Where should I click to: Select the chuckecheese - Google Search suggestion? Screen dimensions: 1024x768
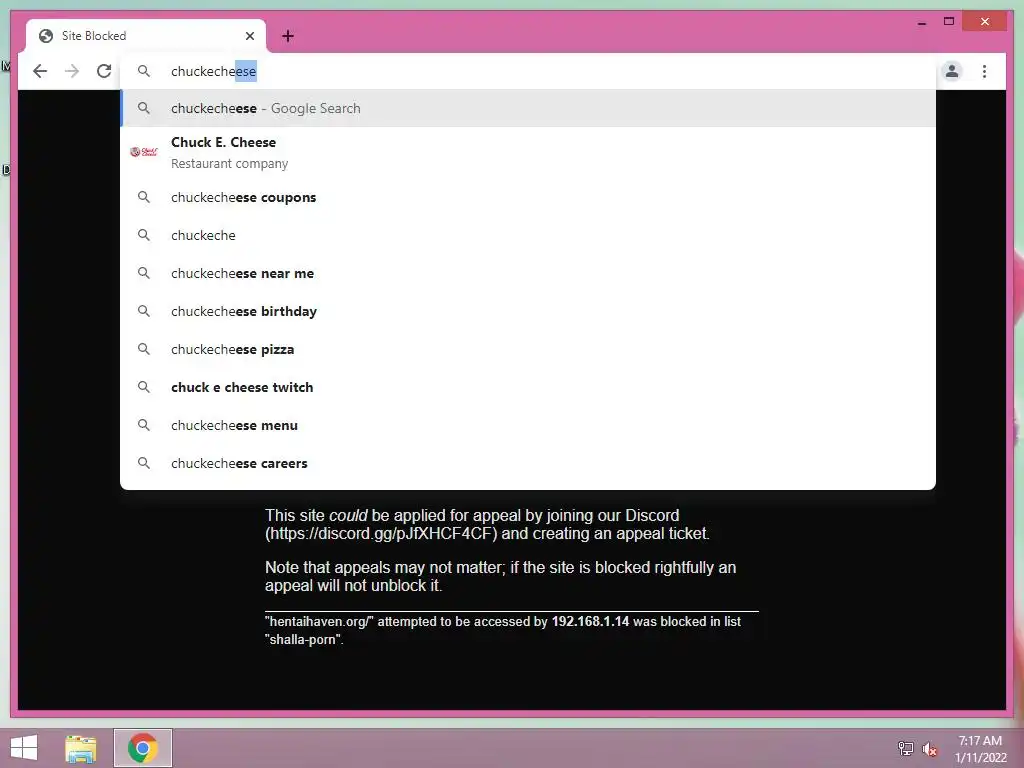coord(528,108)
